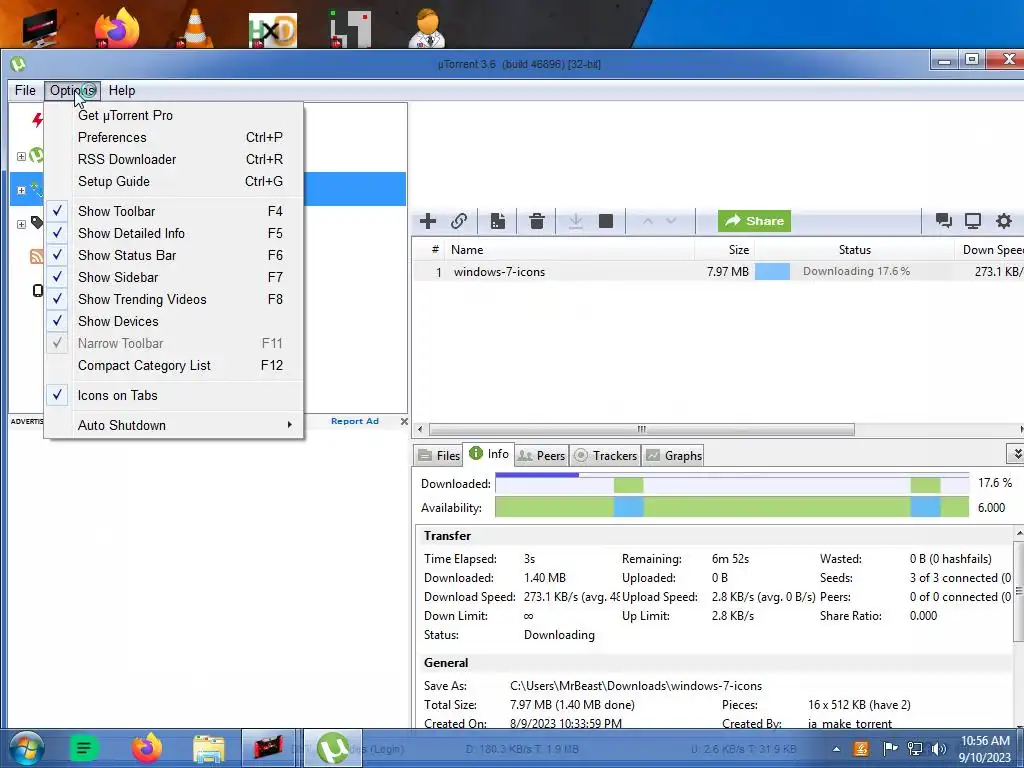The width and height of the screenshot is (1024, 768).
Task: Click the torrent list horizontal scrollbar
Action: [x=642, y=429]
